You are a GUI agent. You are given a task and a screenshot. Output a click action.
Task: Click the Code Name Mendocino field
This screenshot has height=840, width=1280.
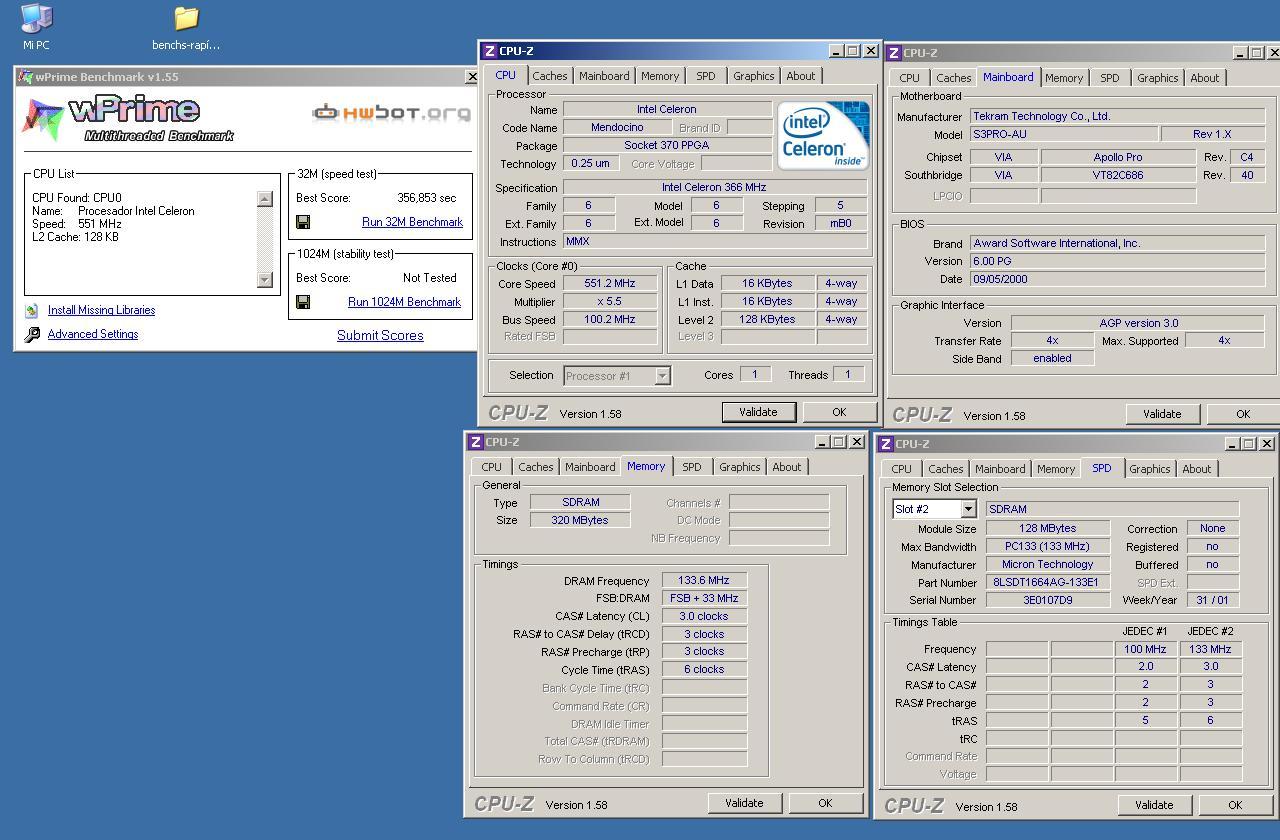(x=617, y=128)
